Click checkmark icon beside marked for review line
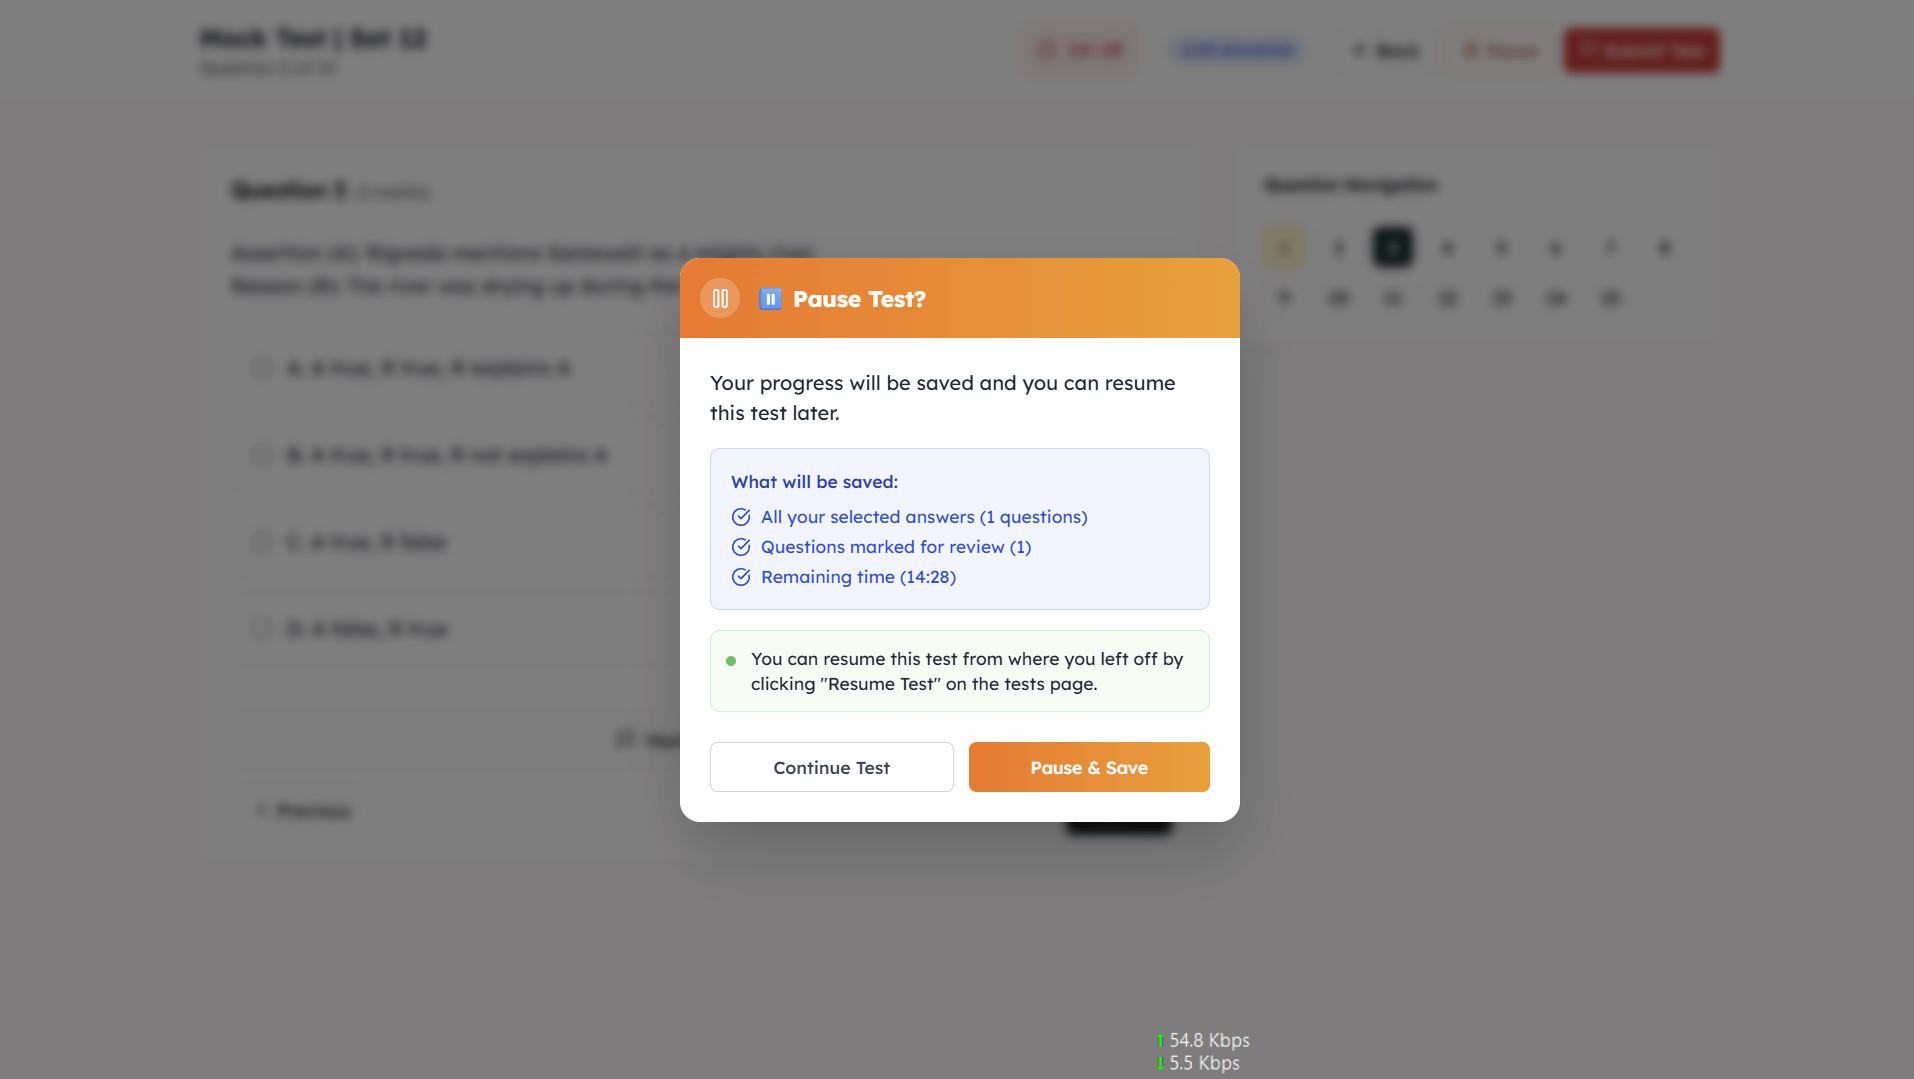The height and width of the screenshot is (1079, 1914). [741, 547]
